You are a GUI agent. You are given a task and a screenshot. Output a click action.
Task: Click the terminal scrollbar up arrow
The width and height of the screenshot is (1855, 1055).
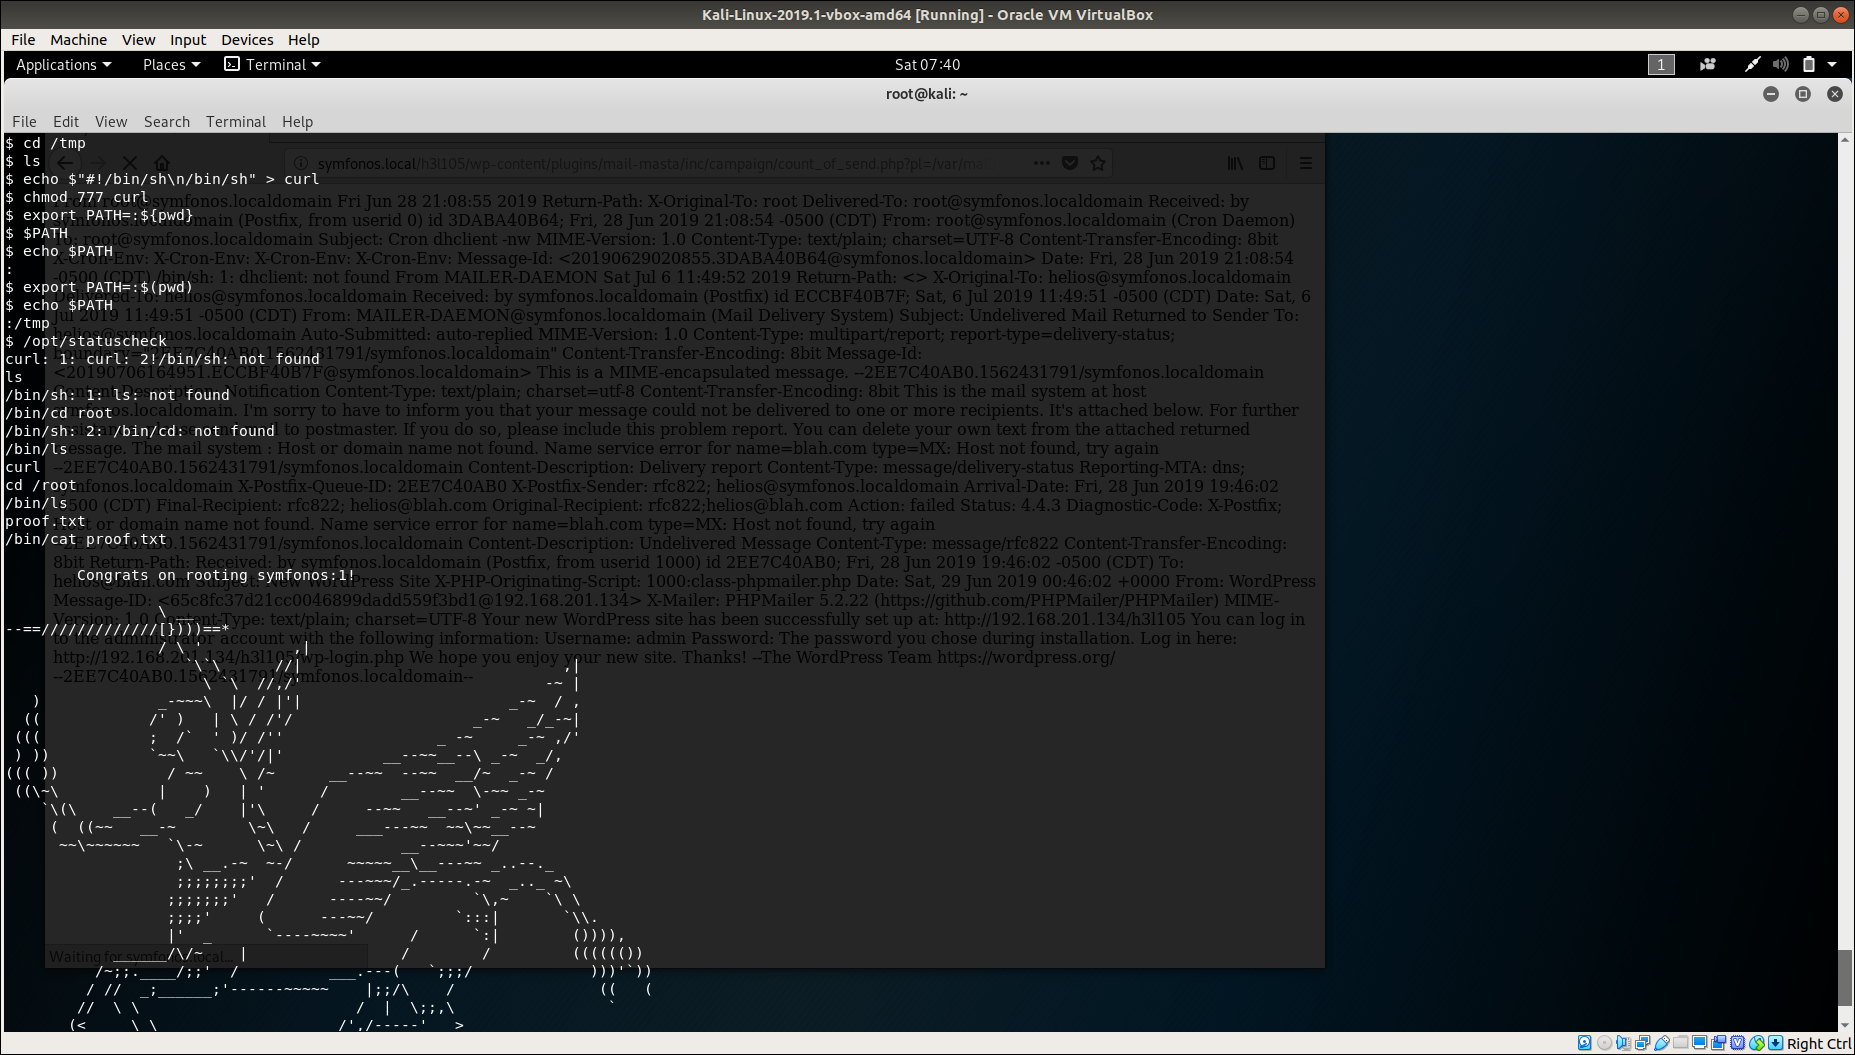1845,140
